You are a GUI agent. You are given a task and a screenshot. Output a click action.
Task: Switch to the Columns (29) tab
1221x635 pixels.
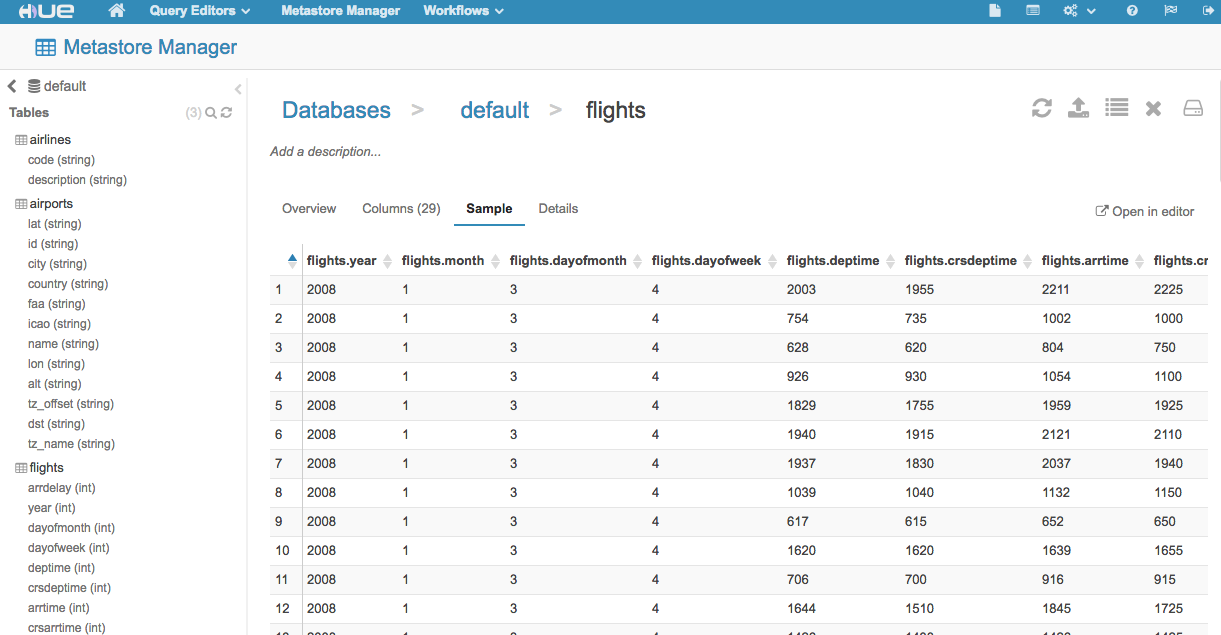point(401,209)
